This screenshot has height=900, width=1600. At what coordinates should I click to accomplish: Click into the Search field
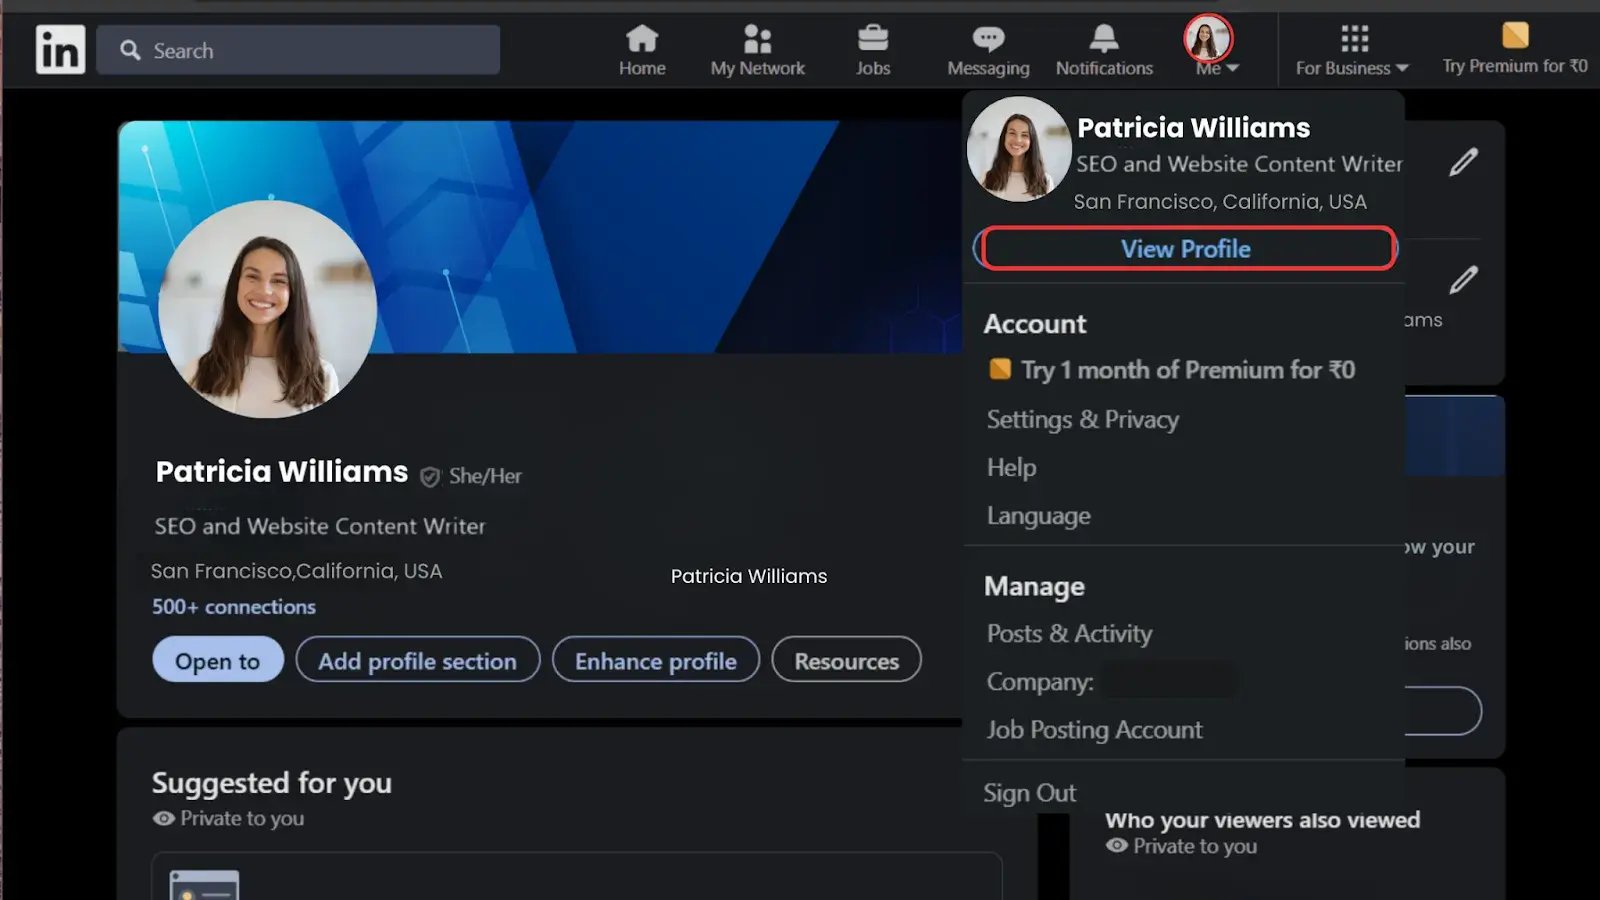[x=310, y=51]
